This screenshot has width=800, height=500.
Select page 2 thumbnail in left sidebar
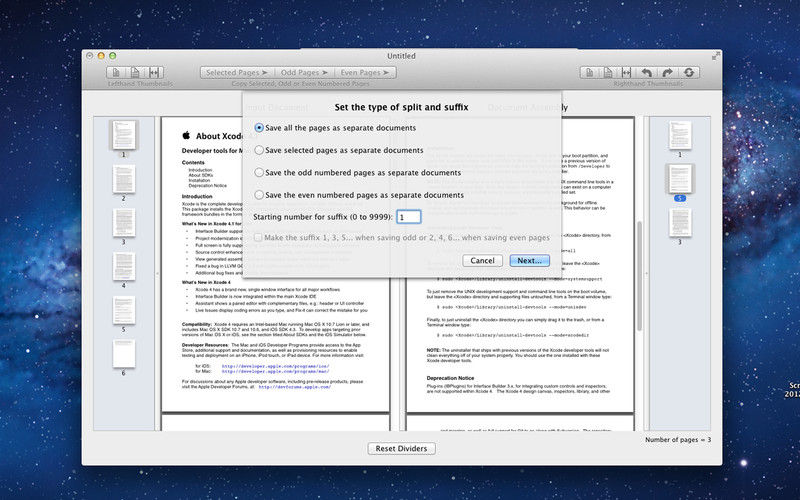(x=123, y=179)
